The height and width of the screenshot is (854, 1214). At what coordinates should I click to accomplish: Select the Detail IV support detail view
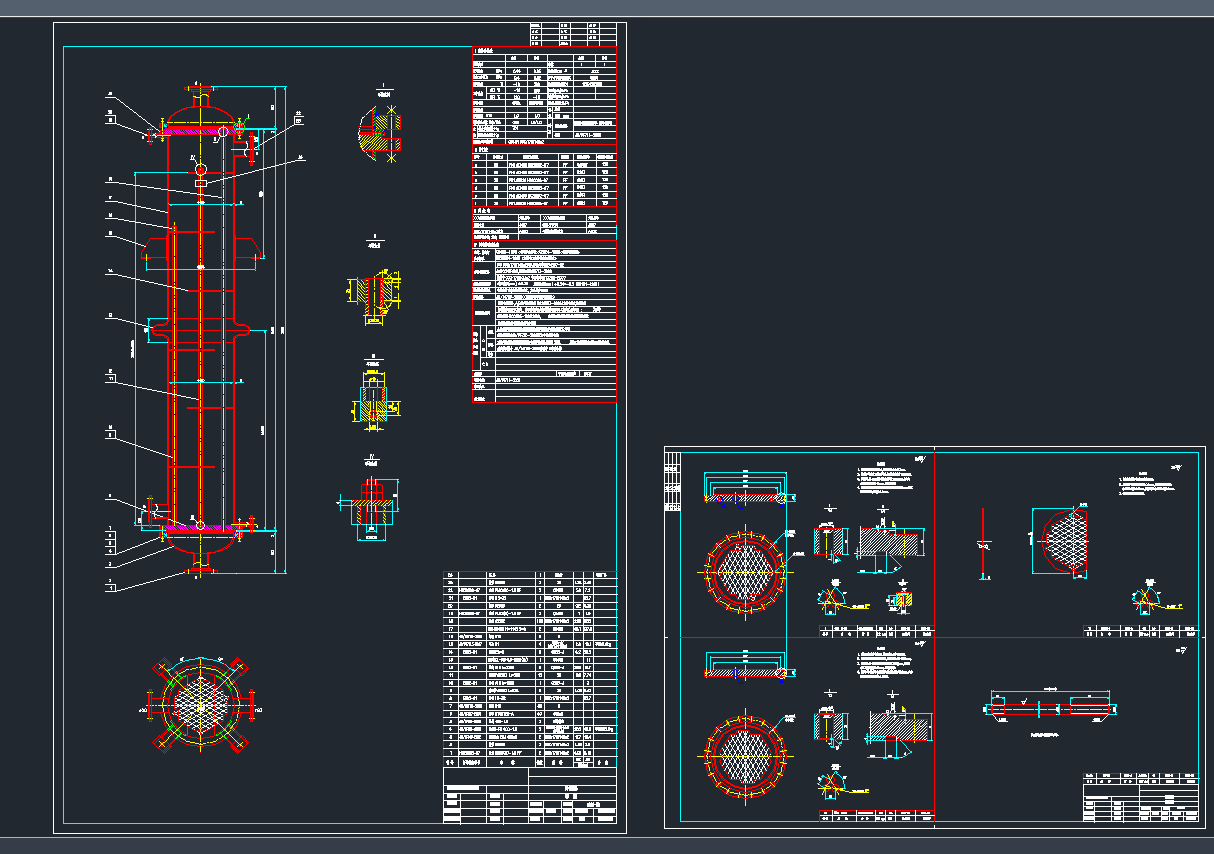372,507
